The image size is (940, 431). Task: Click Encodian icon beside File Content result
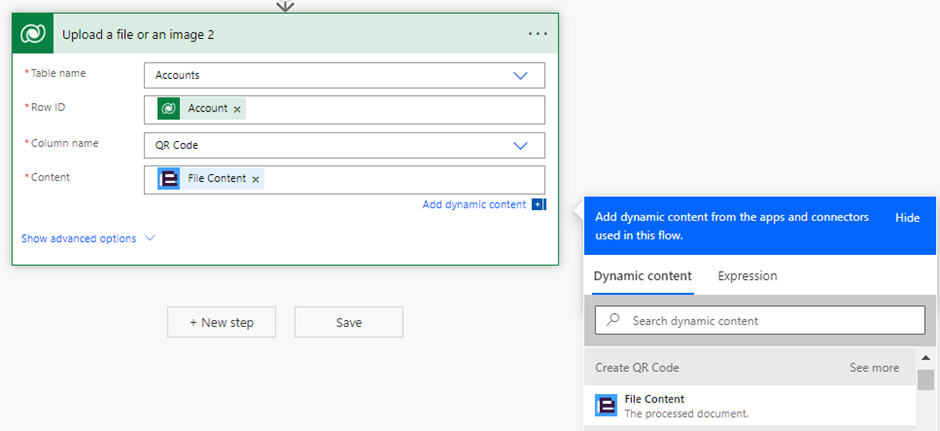point(606,405)
